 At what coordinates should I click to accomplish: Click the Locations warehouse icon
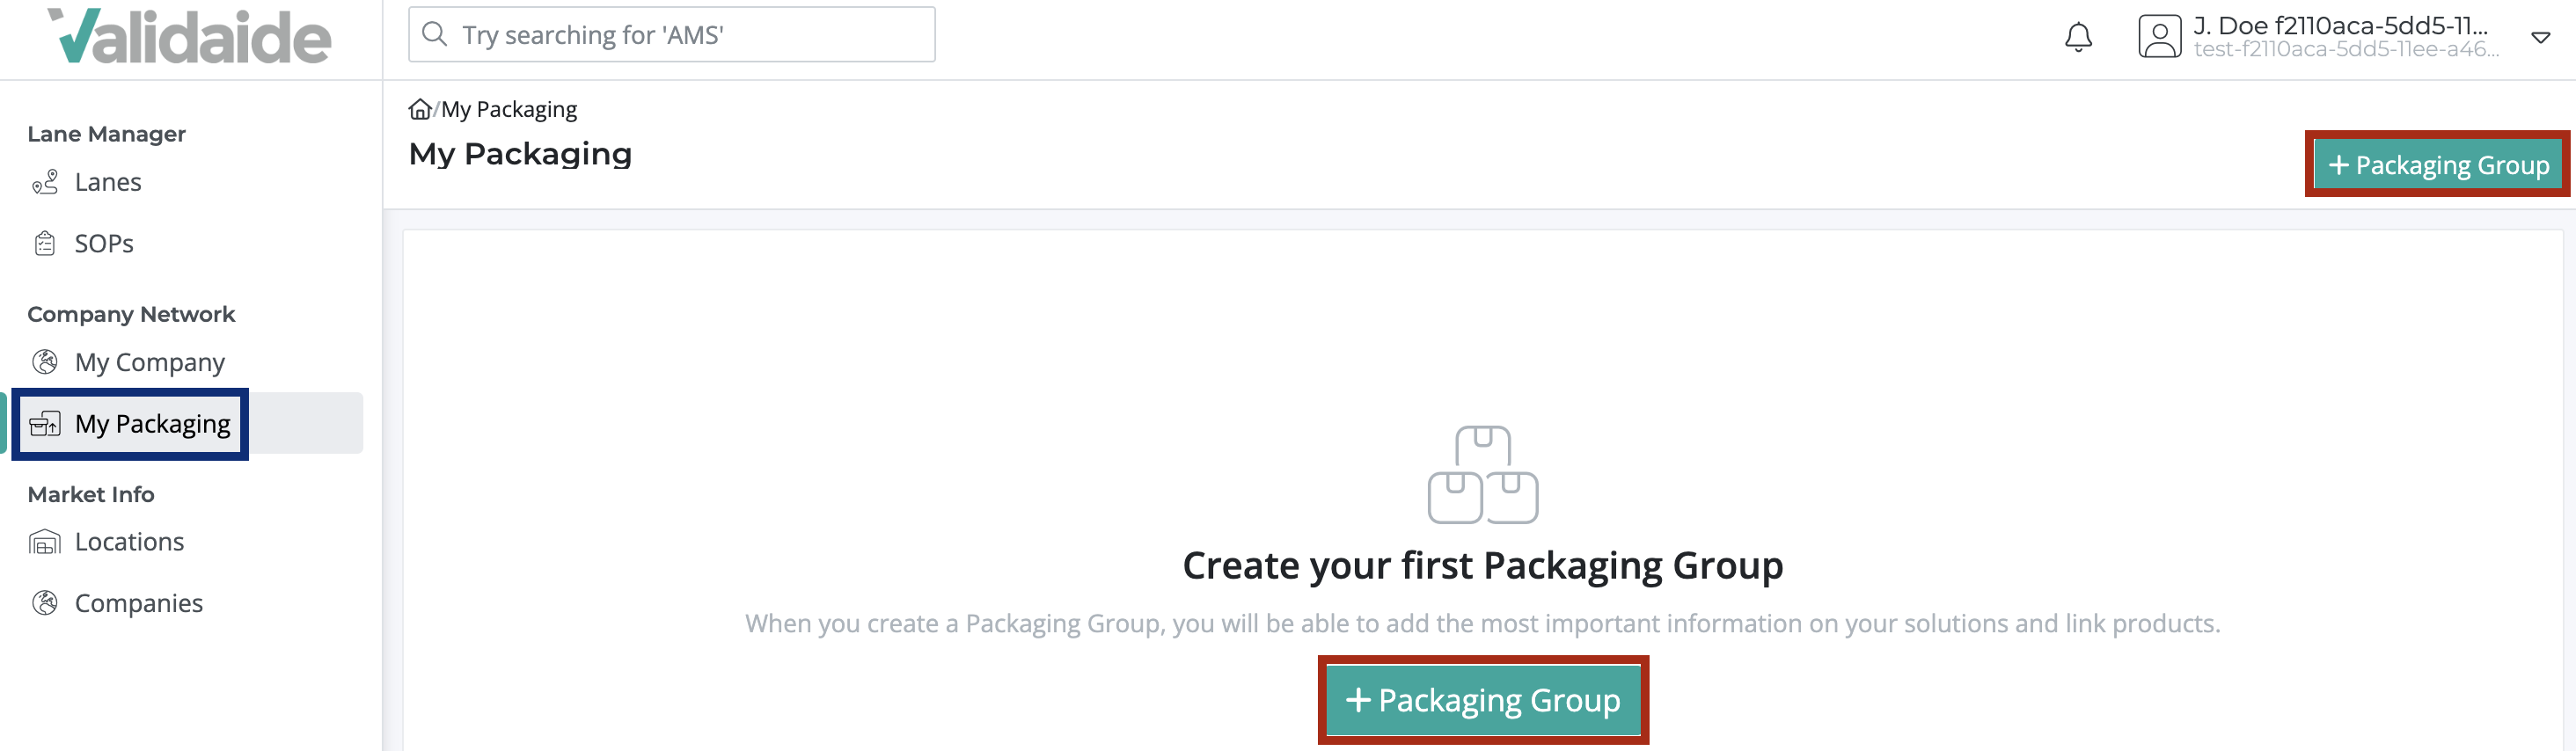(44, 541)
